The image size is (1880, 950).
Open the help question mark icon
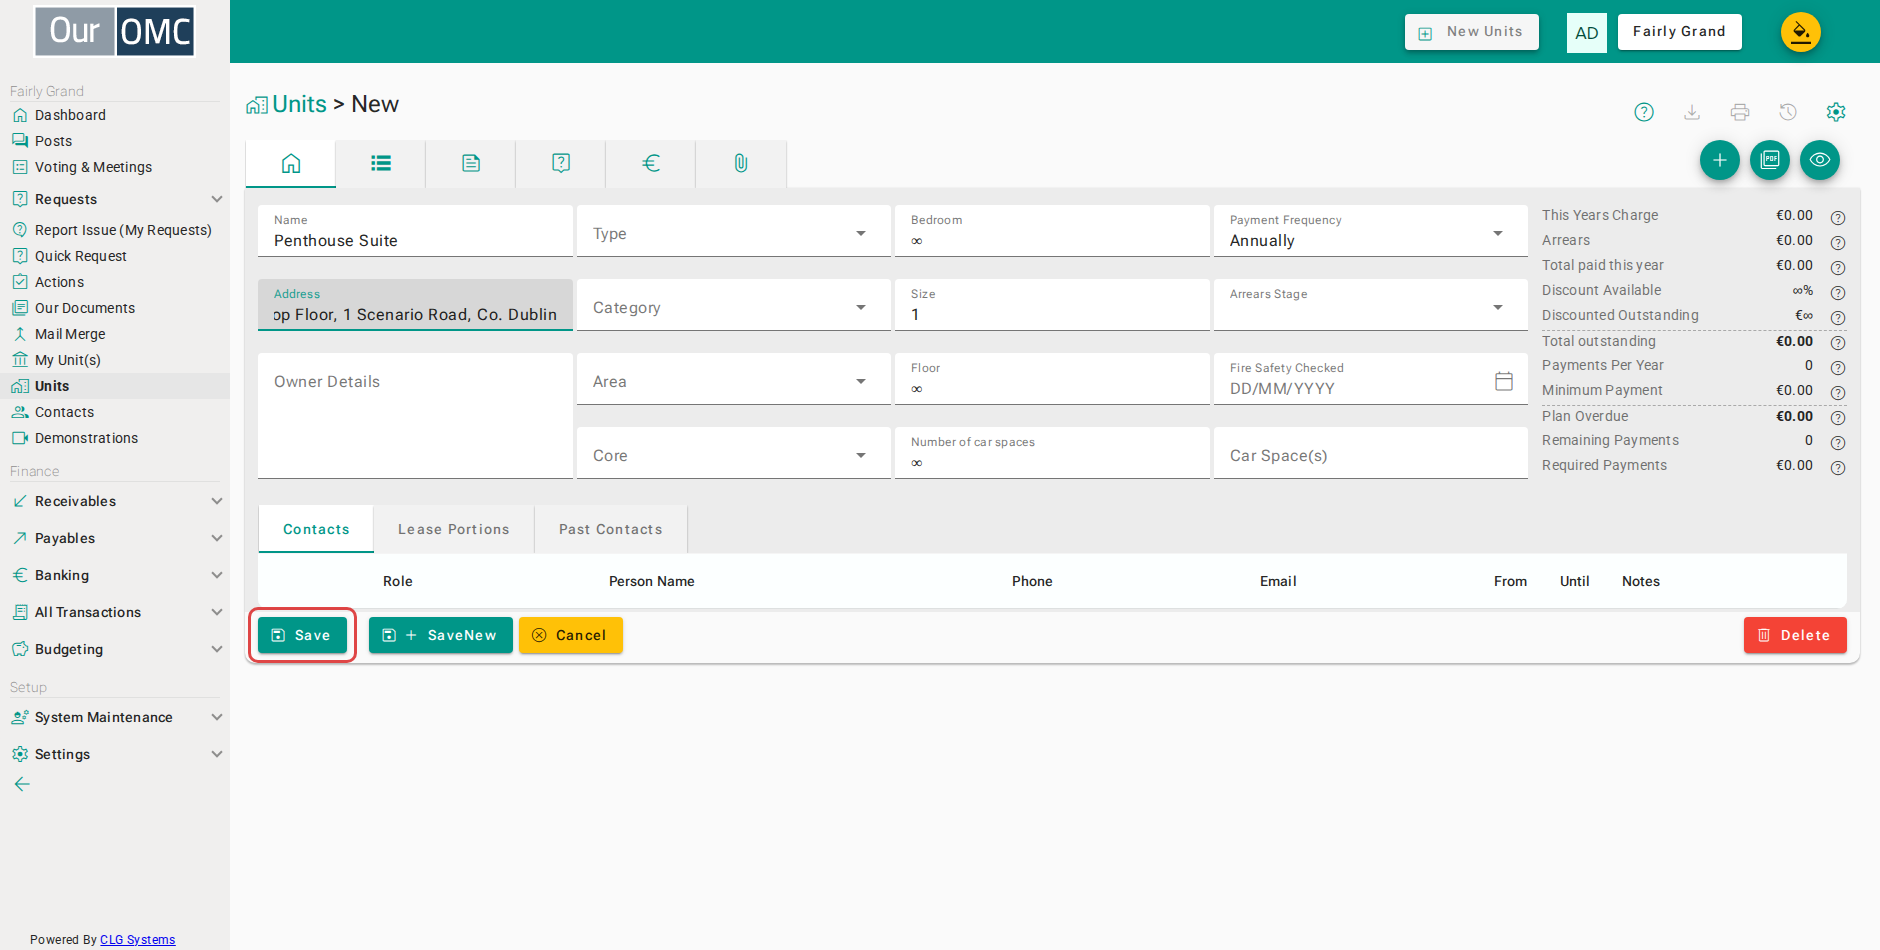[1644, 112]
